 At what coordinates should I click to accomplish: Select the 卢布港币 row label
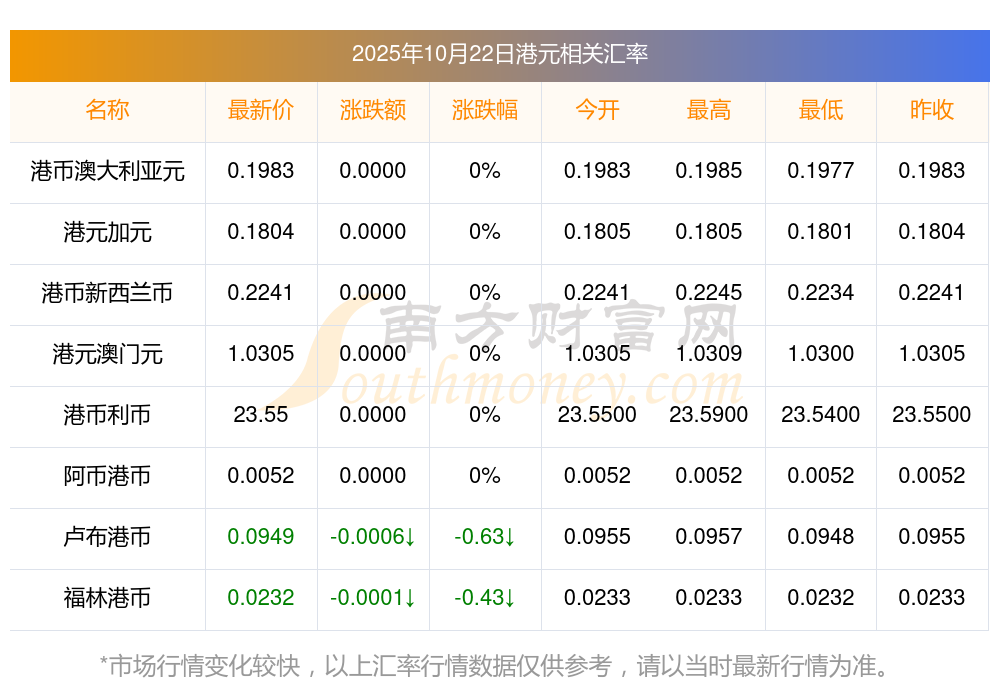tap(107, 538)
